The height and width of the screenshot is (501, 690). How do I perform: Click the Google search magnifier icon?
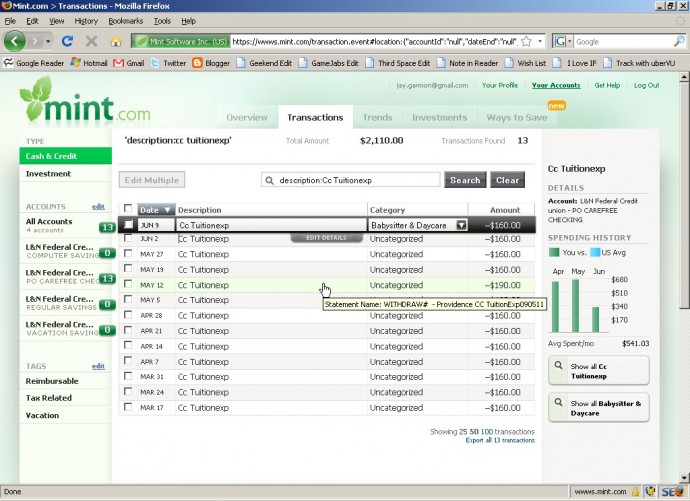pyautogui.click(x=679, y=41)
